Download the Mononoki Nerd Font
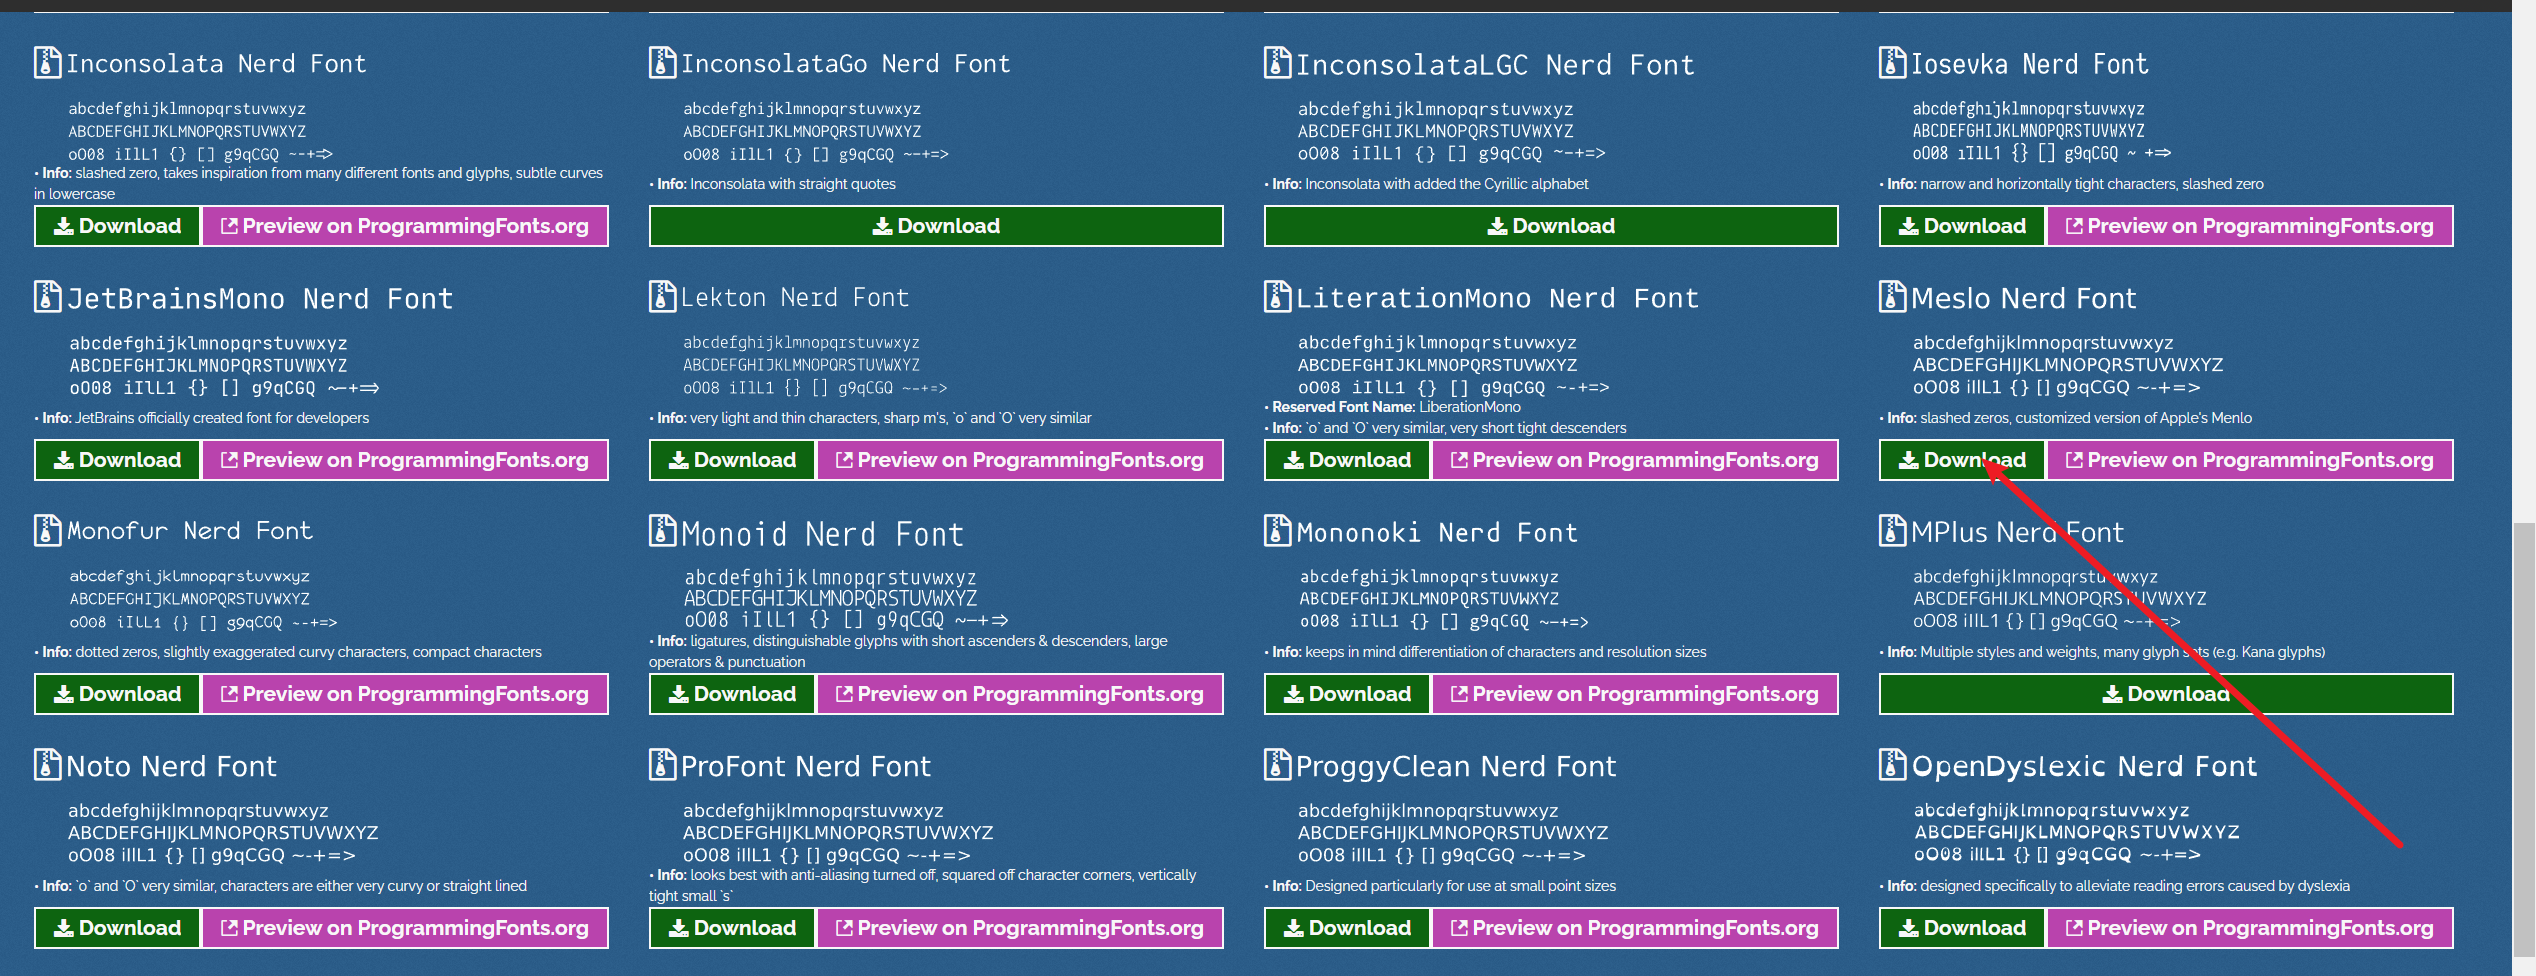This screenshot has width=2536, height=976. pyautogui.click(x=1346, y=693)
